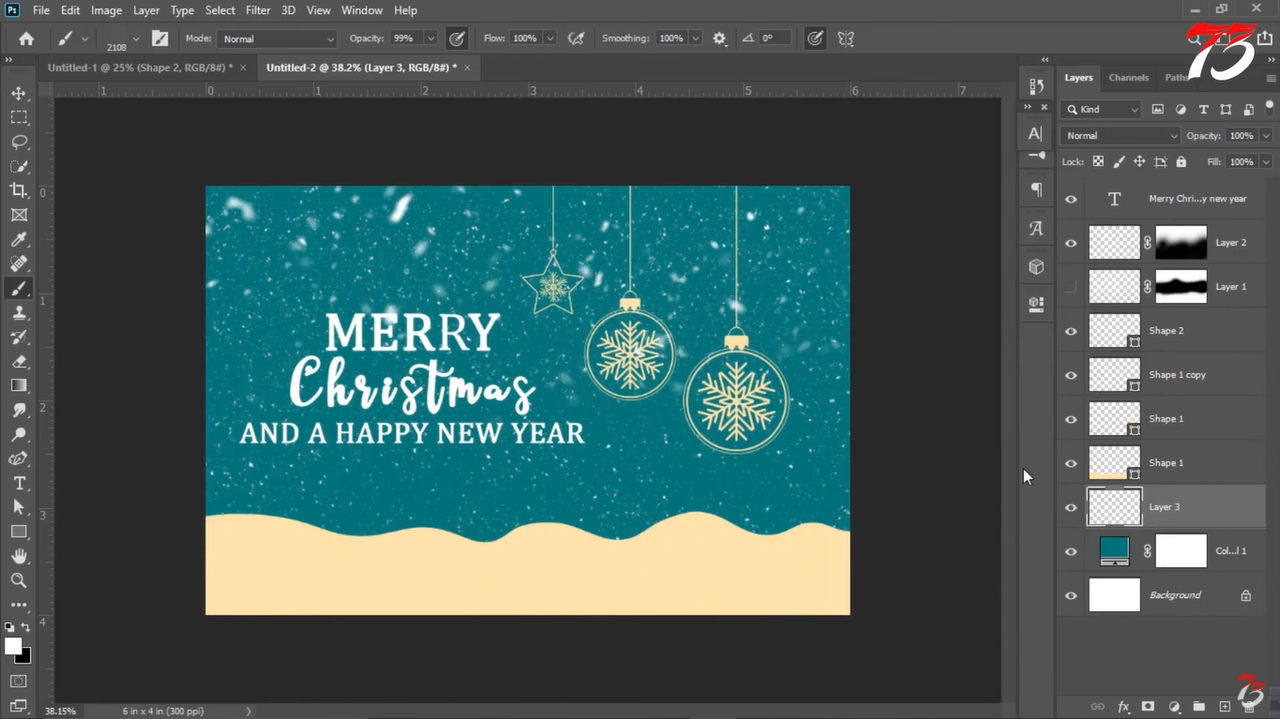
Task: Select the Horizontal Type tool
Action: [x=19, y=483]
